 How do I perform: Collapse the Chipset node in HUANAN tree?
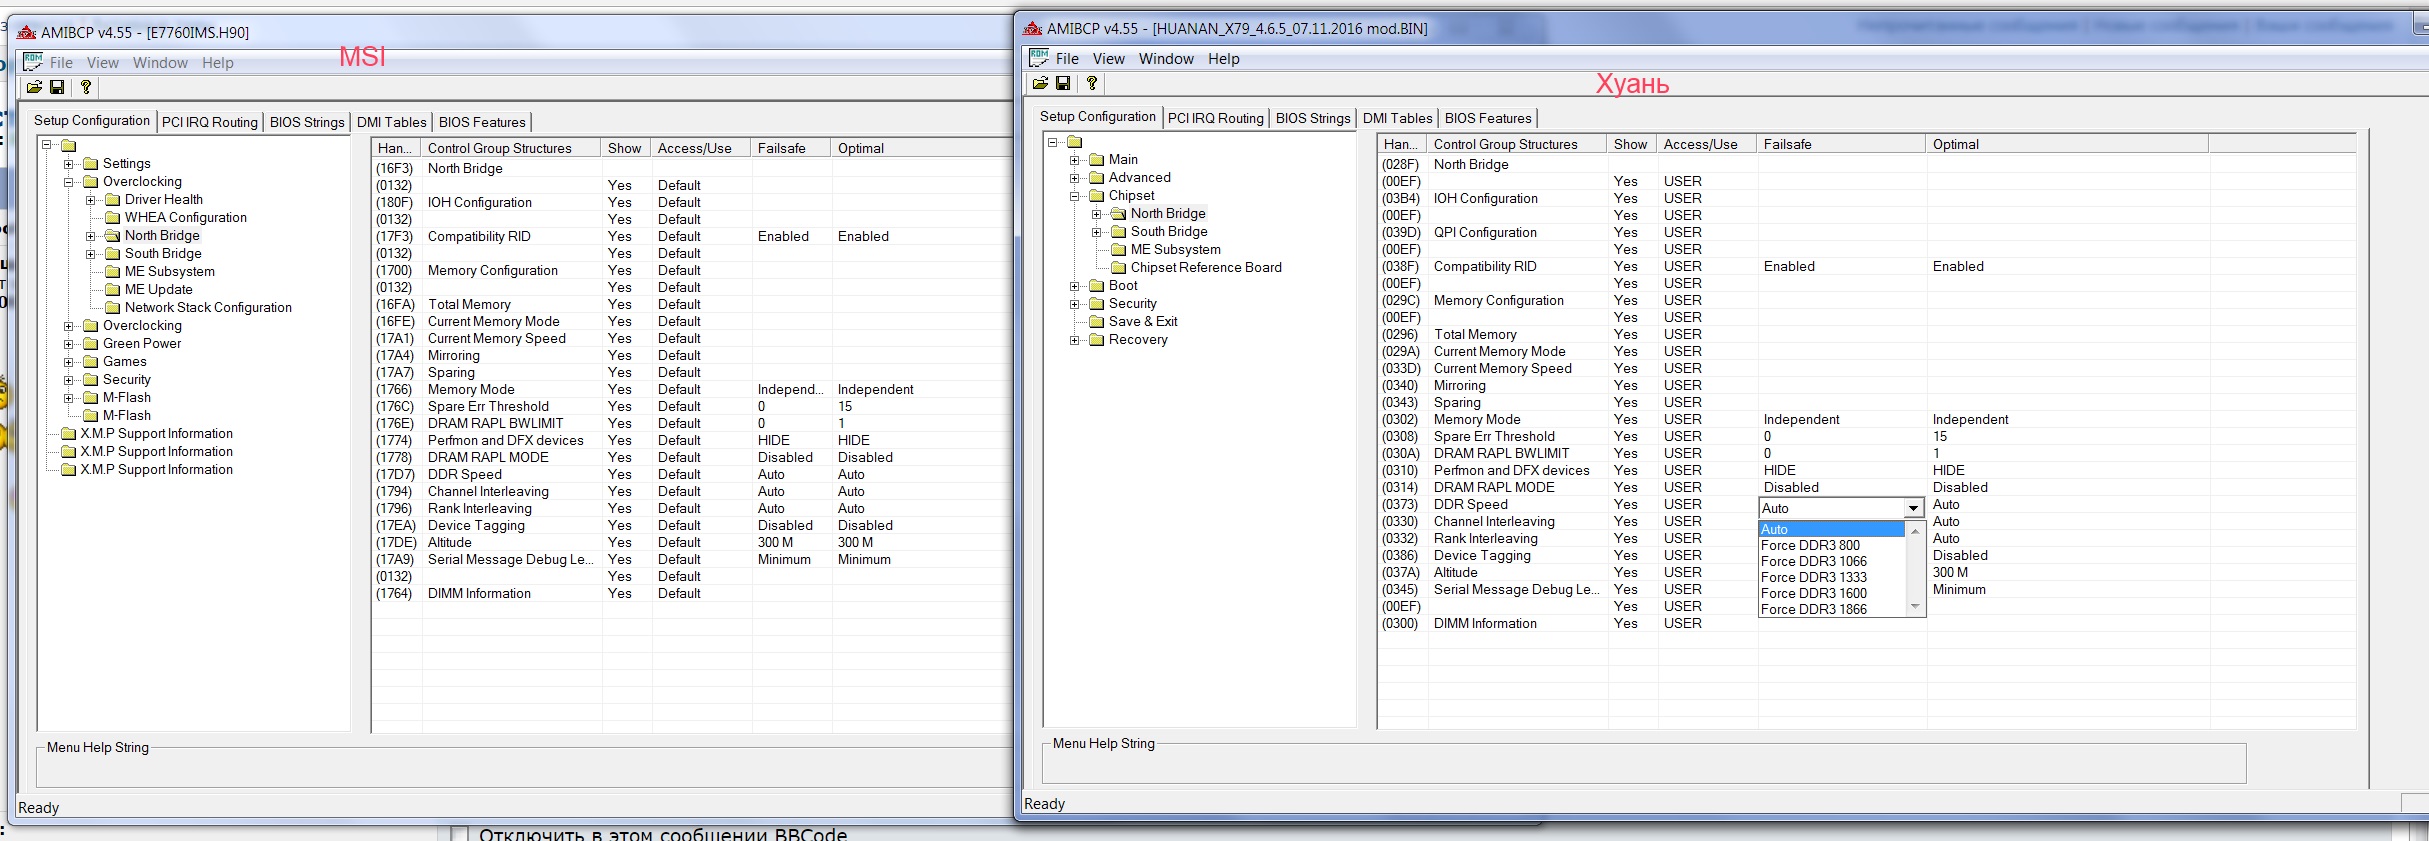(x=1075, y=196)
